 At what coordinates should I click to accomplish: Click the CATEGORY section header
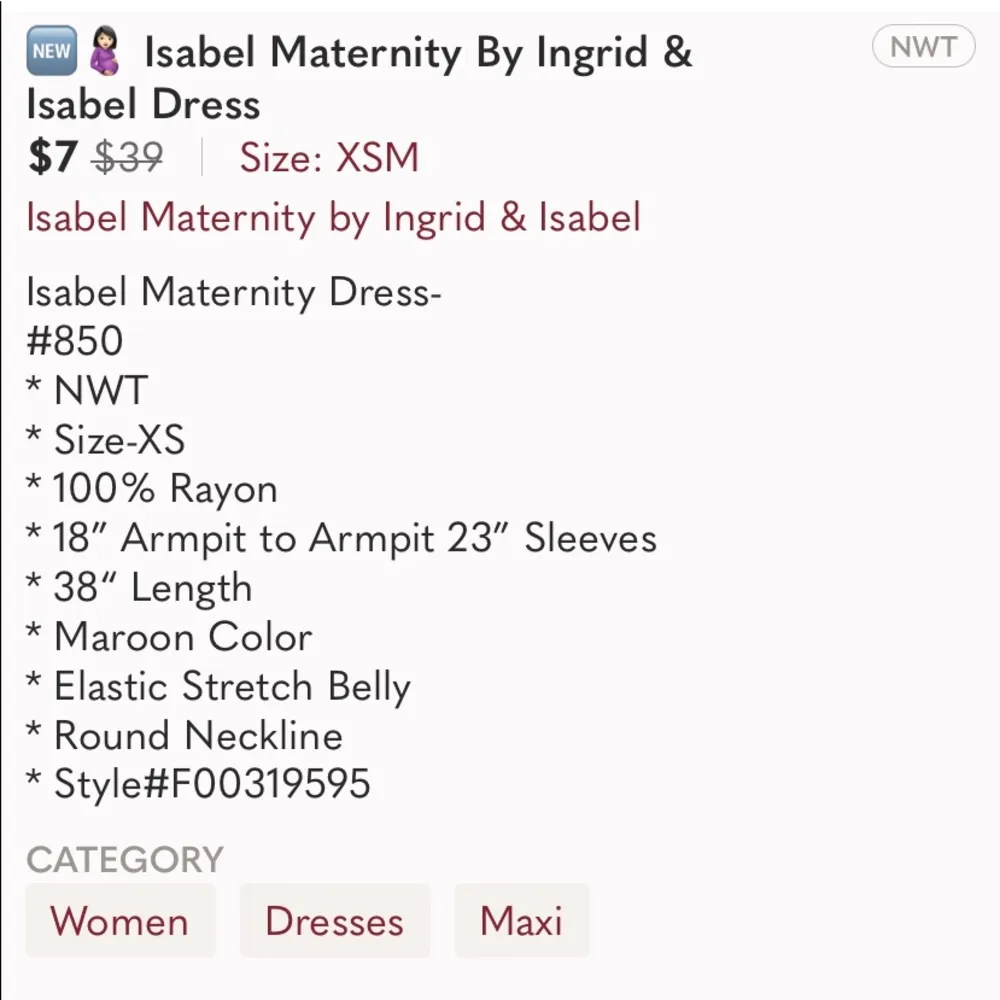[x=123, y=858]
